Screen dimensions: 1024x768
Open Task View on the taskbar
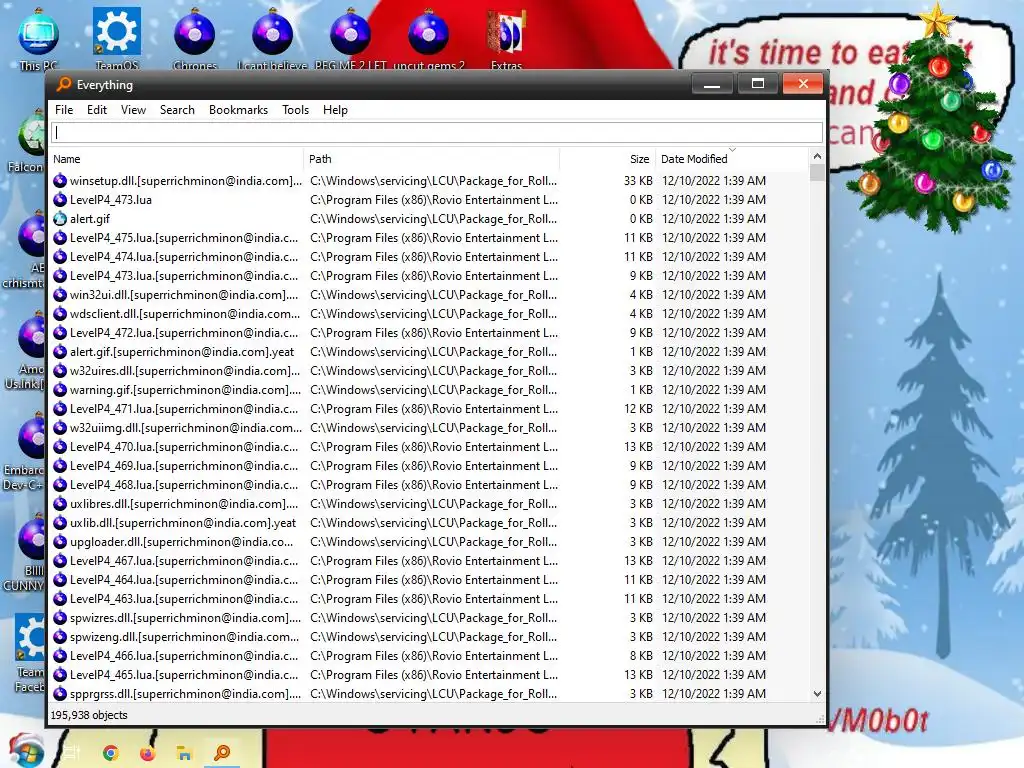[x=72, y=753]
